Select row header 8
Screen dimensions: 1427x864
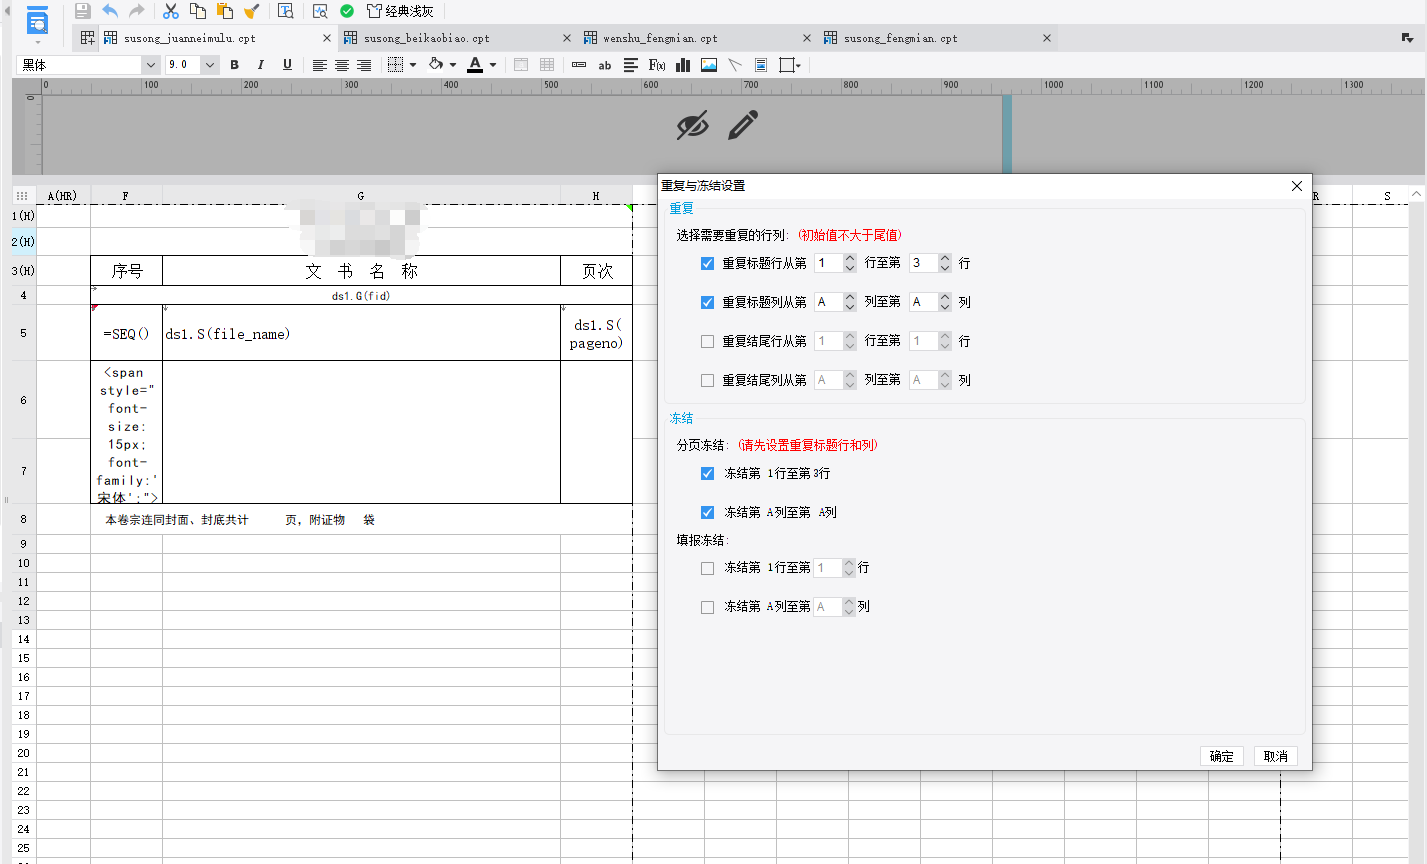pyautogui.click(x=24, y=519)
